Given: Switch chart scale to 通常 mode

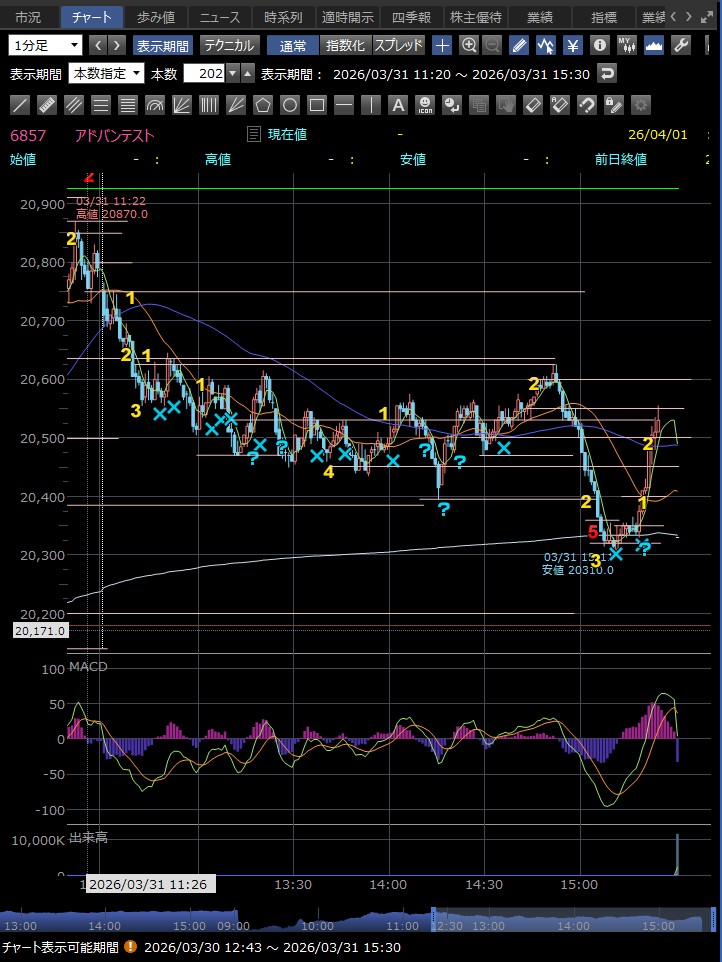Looking at the screenshot, I should (293, 45).
